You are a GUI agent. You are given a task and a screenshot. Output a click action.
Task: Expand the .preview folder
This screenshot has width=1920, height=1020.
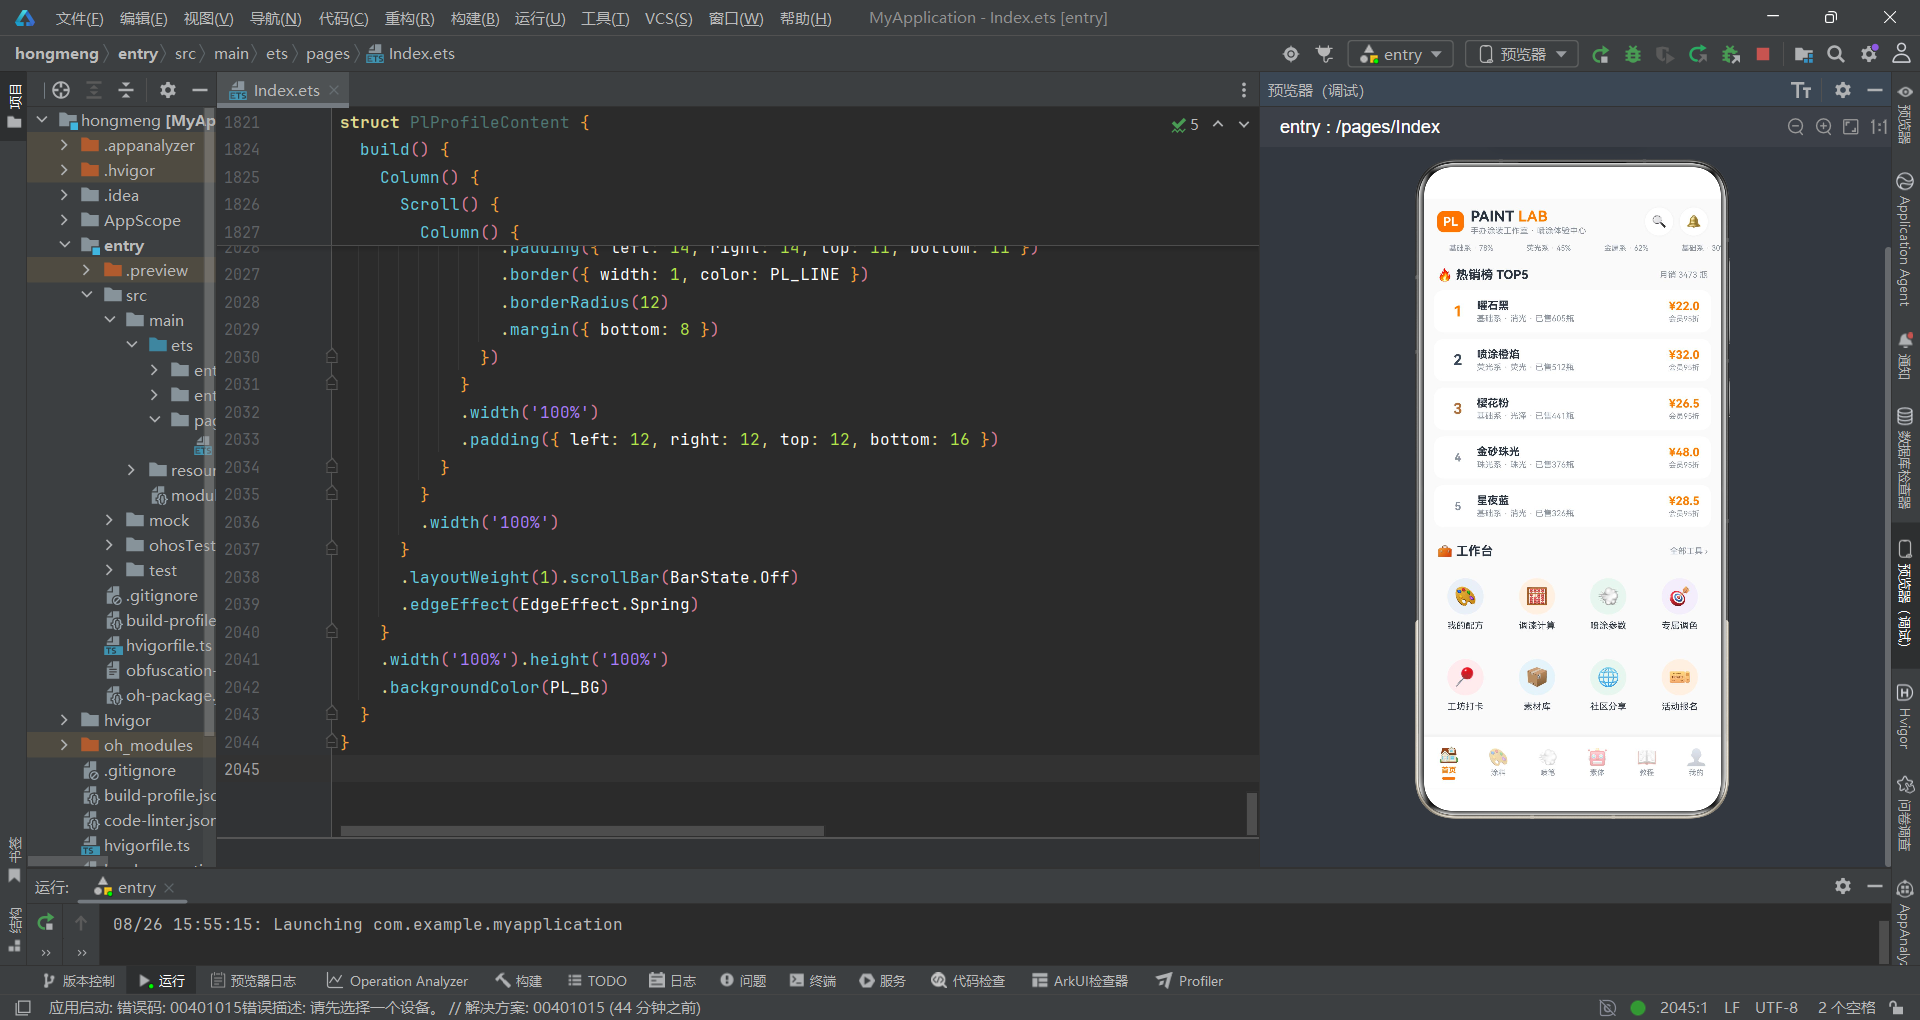point(86,271)
